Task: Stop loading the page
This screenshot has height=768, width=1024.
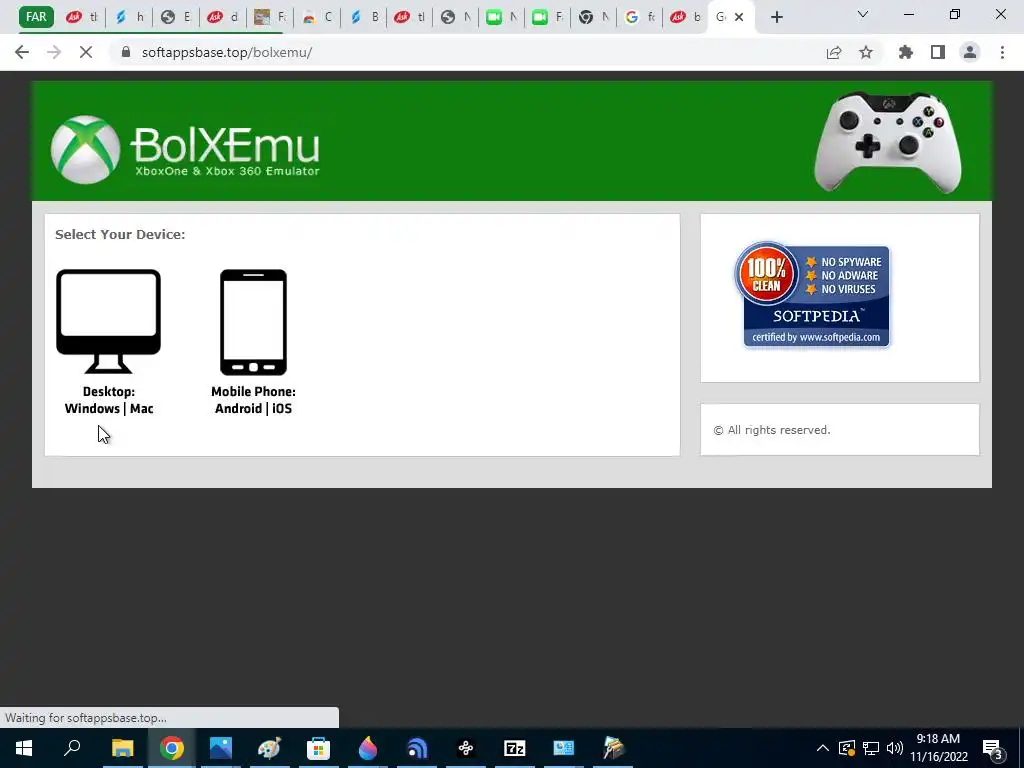Action: click(x=86, y=52)
